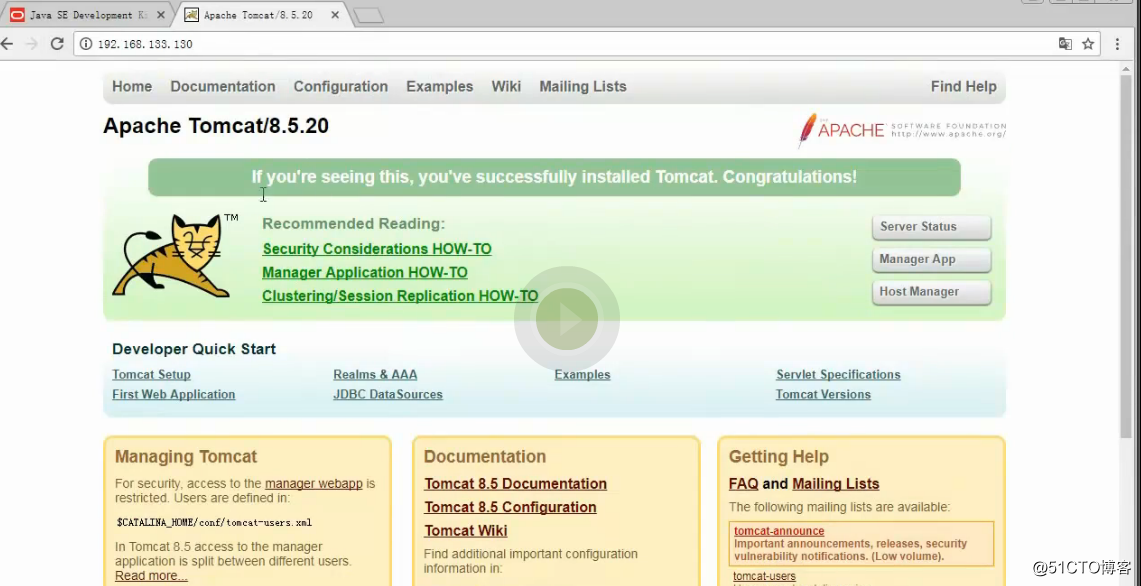Switch to Apache Tomcat/8.5.20 tab

tap(263, 15)
